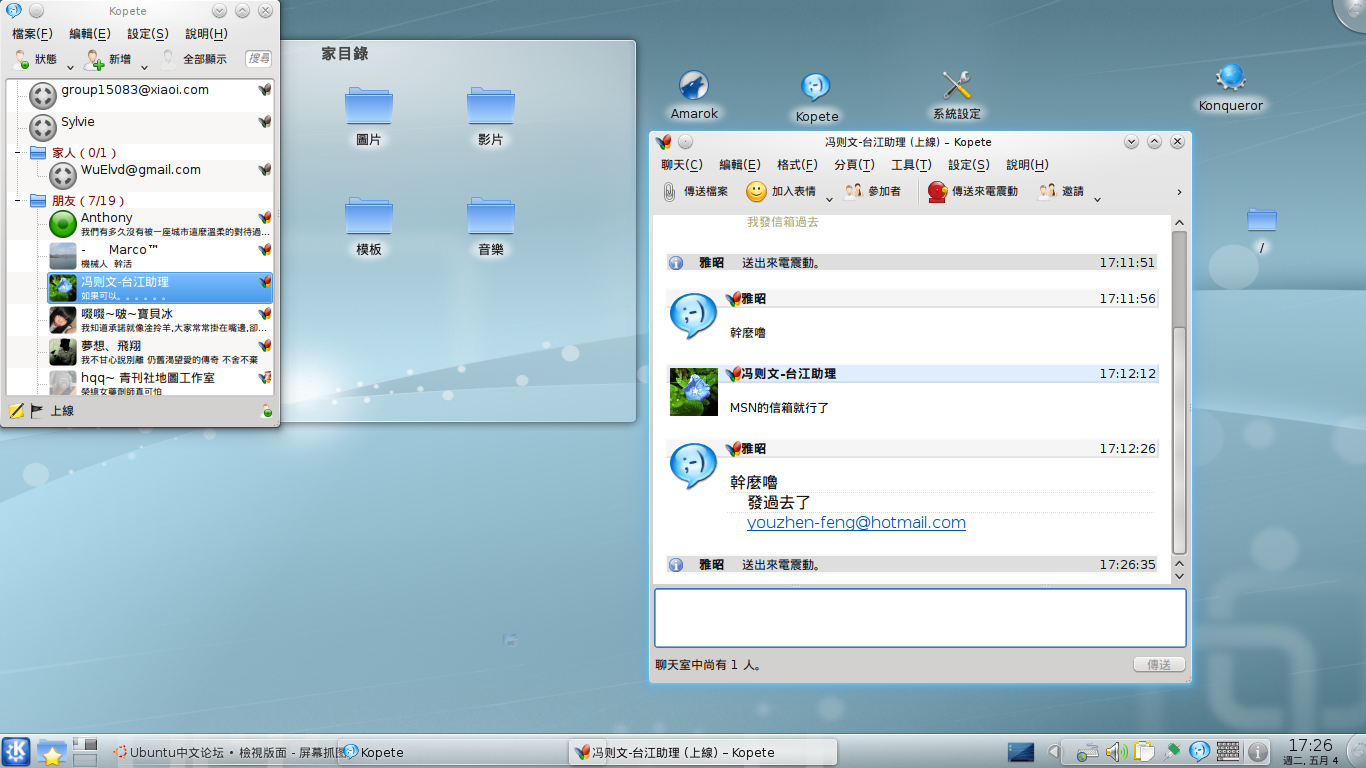
Task: Open the 分頁(T) menu in the chat window
Action: tap(854, 165)
